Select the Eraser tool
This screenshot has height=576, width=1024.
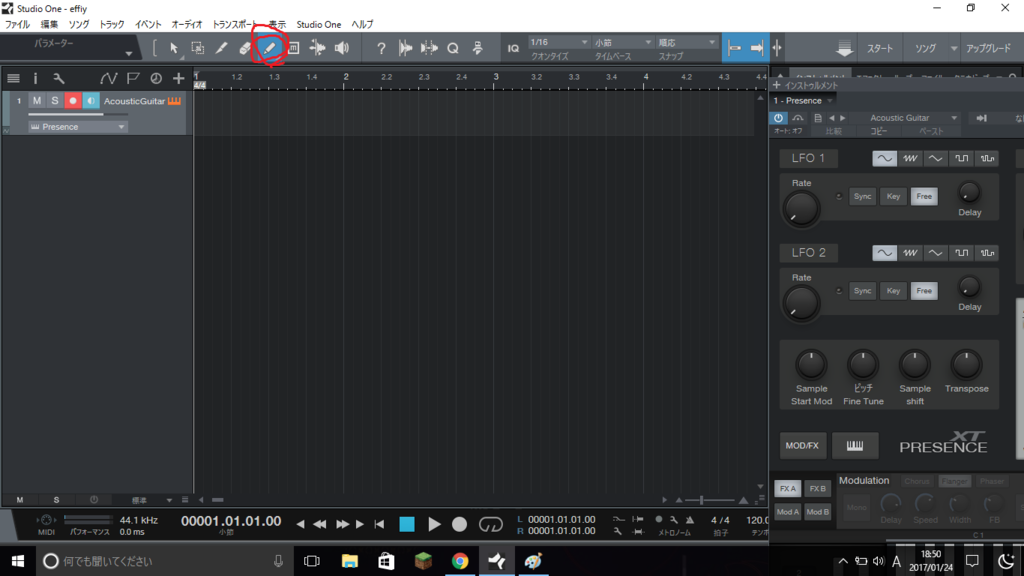pyautogui.click(x=245, y=48)
